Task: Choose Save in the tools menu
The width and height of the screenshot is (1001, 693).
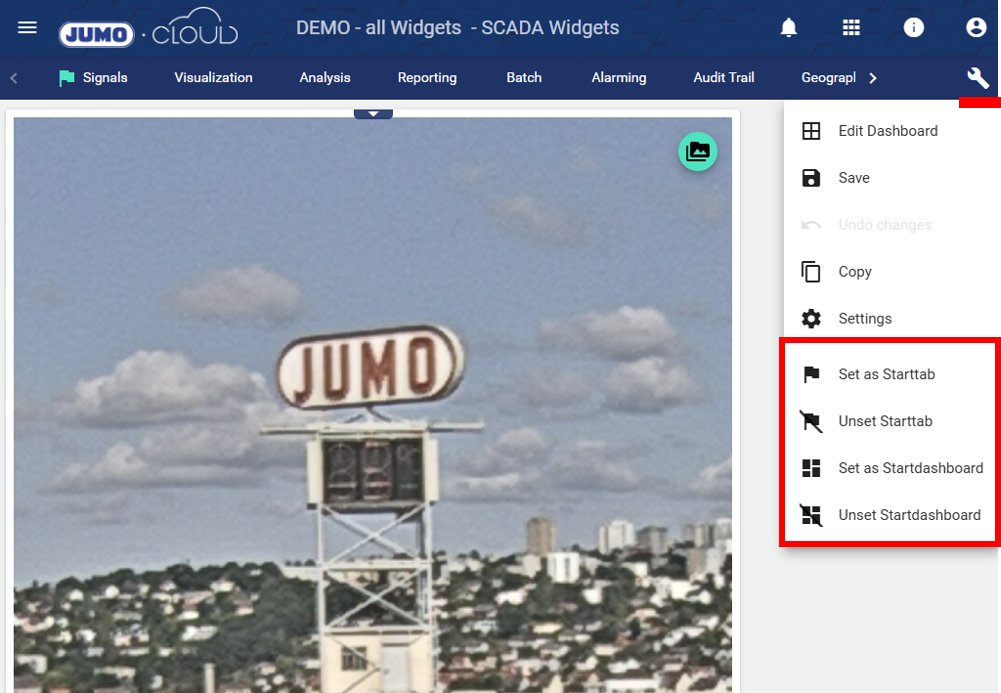Action: 853,178
